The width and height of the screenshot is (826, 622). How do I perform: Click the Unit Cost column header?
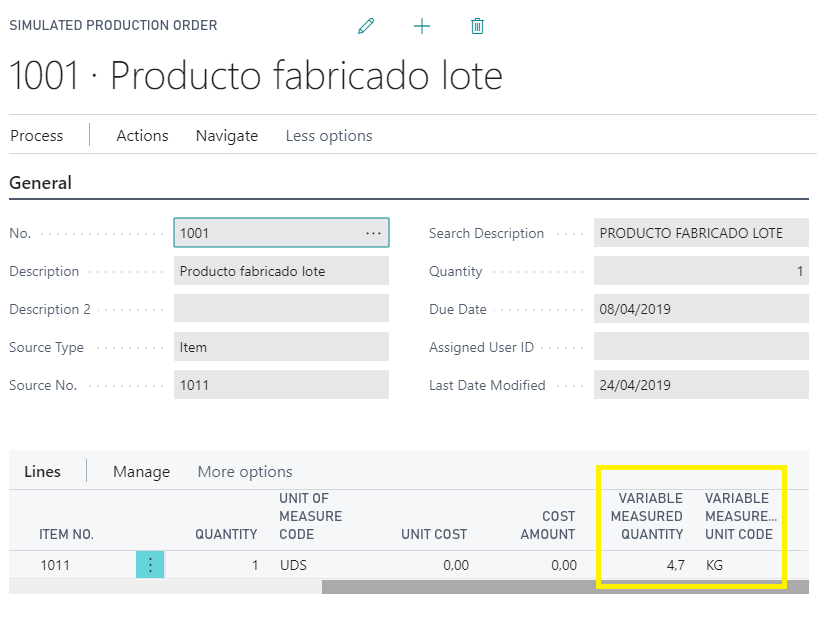click(x=434, y=534)
